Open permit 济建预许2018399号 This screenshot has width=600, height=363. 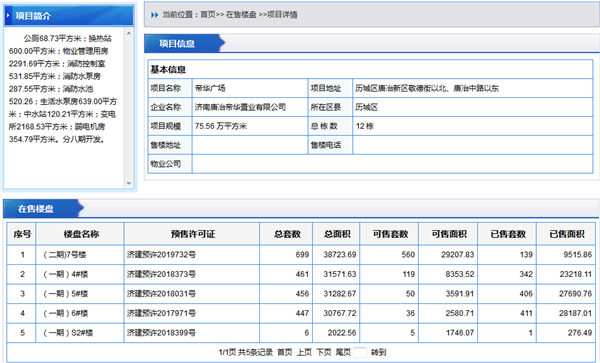[161, 333]
